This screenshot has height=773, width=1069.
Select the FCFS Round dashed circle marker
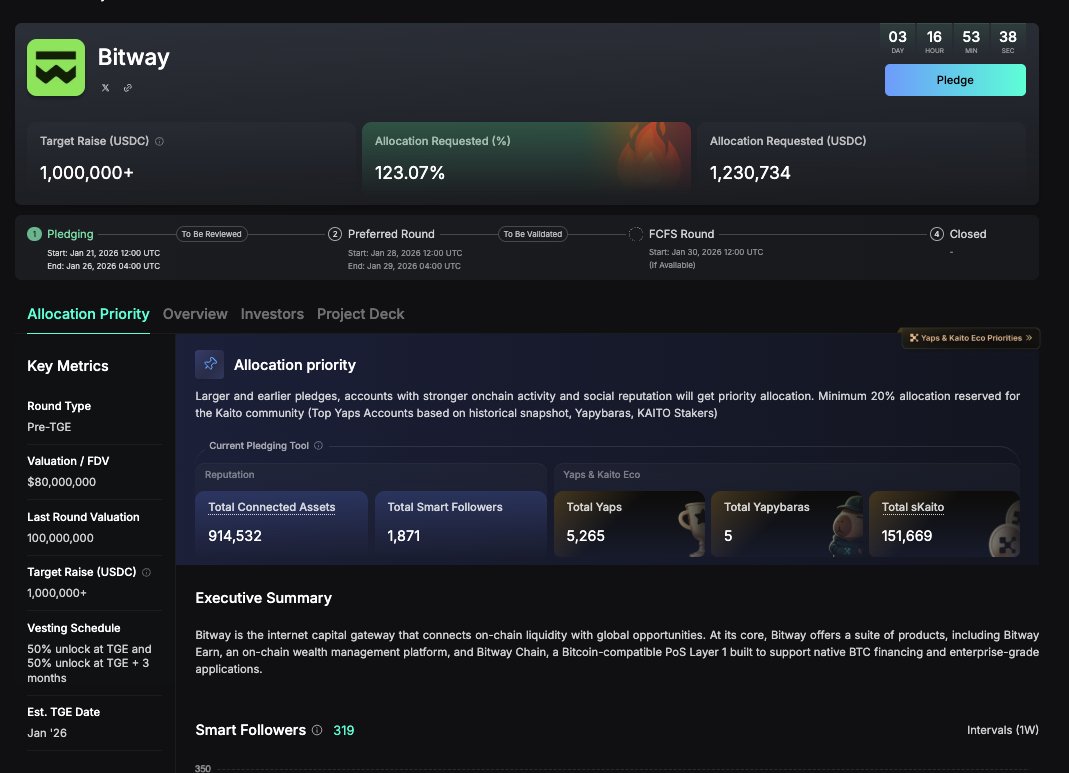(x=635, y=234)
